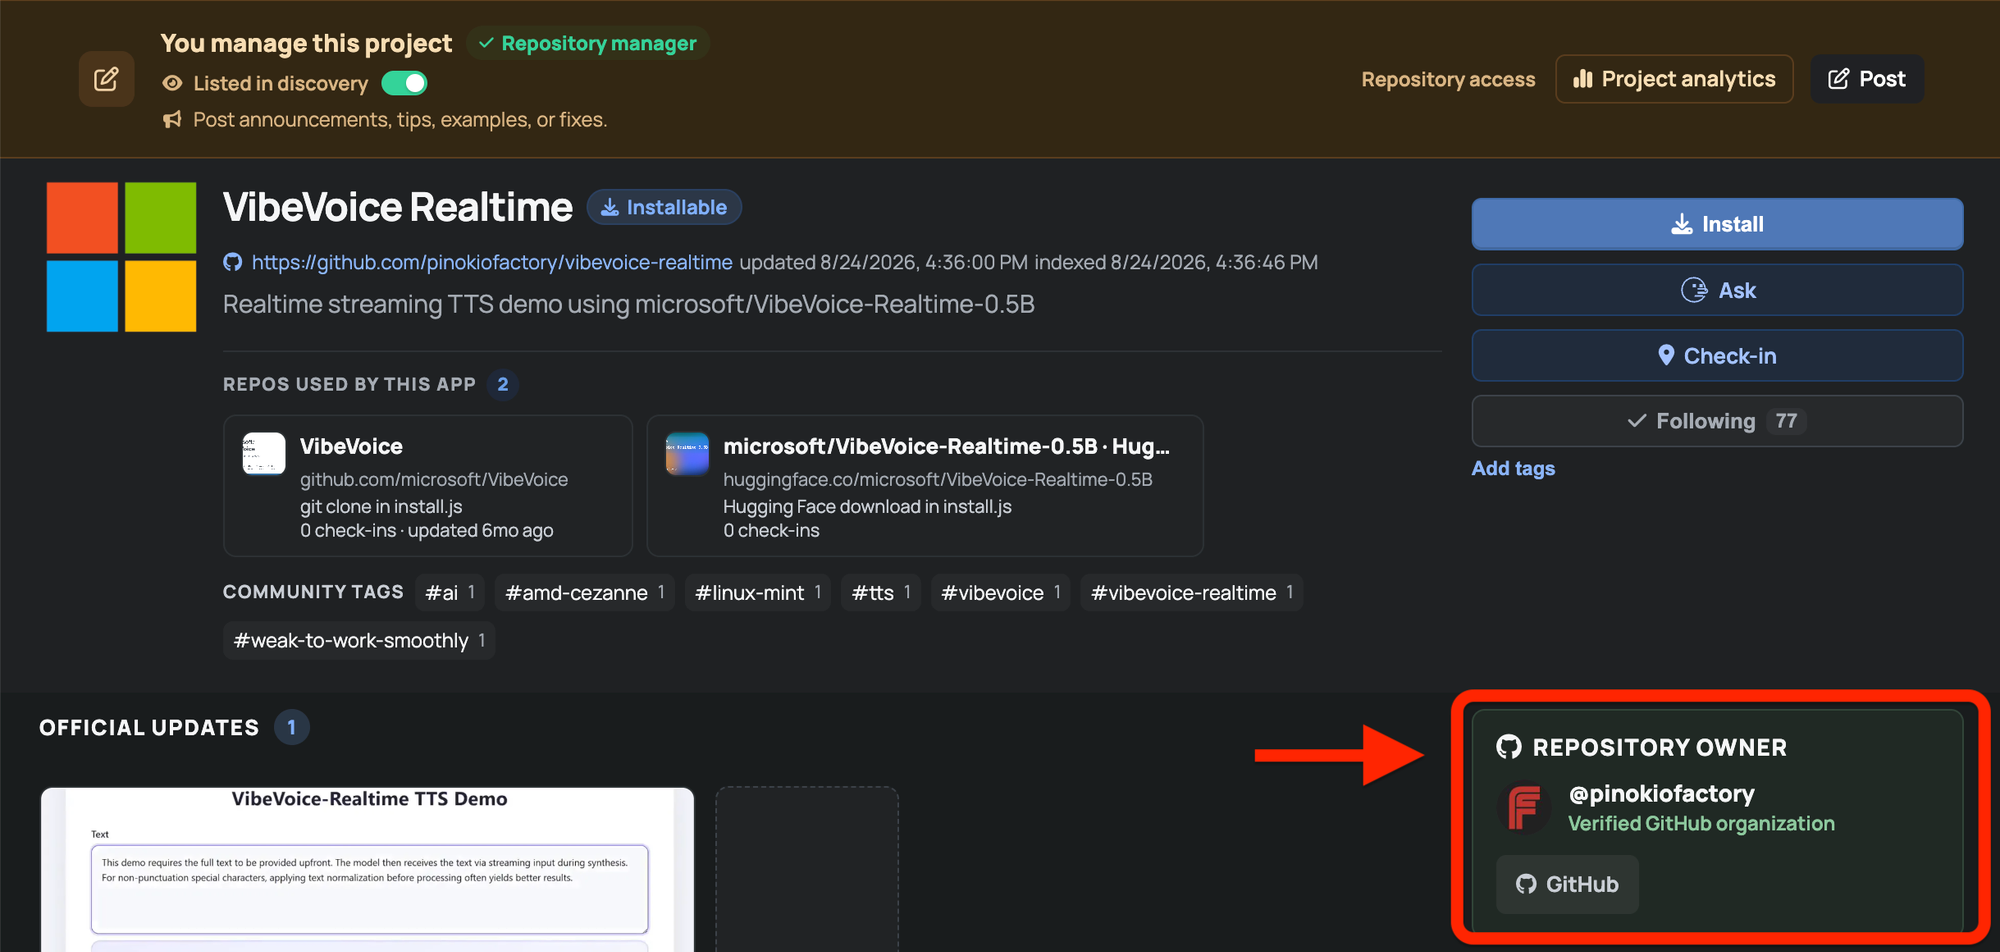Click the Add tags link
The width and height of the screenshot is (2000, 952).
click(x=1513, y=468)
